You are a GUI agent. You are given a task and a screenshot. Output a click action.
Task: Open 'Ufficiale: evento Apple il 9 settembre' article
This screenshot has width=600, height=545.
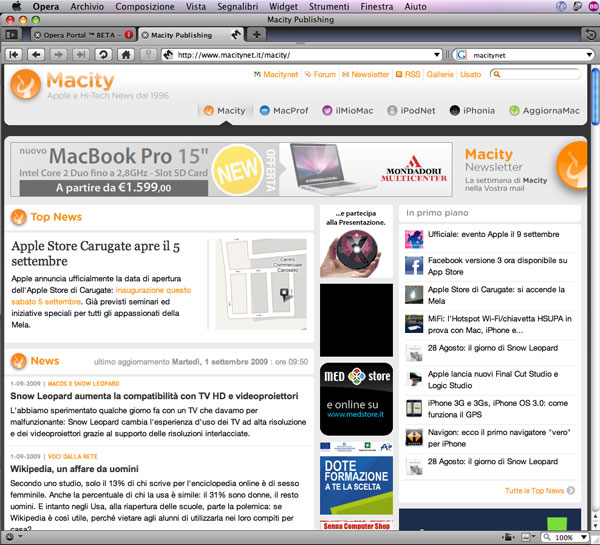(x=493, y=234)
